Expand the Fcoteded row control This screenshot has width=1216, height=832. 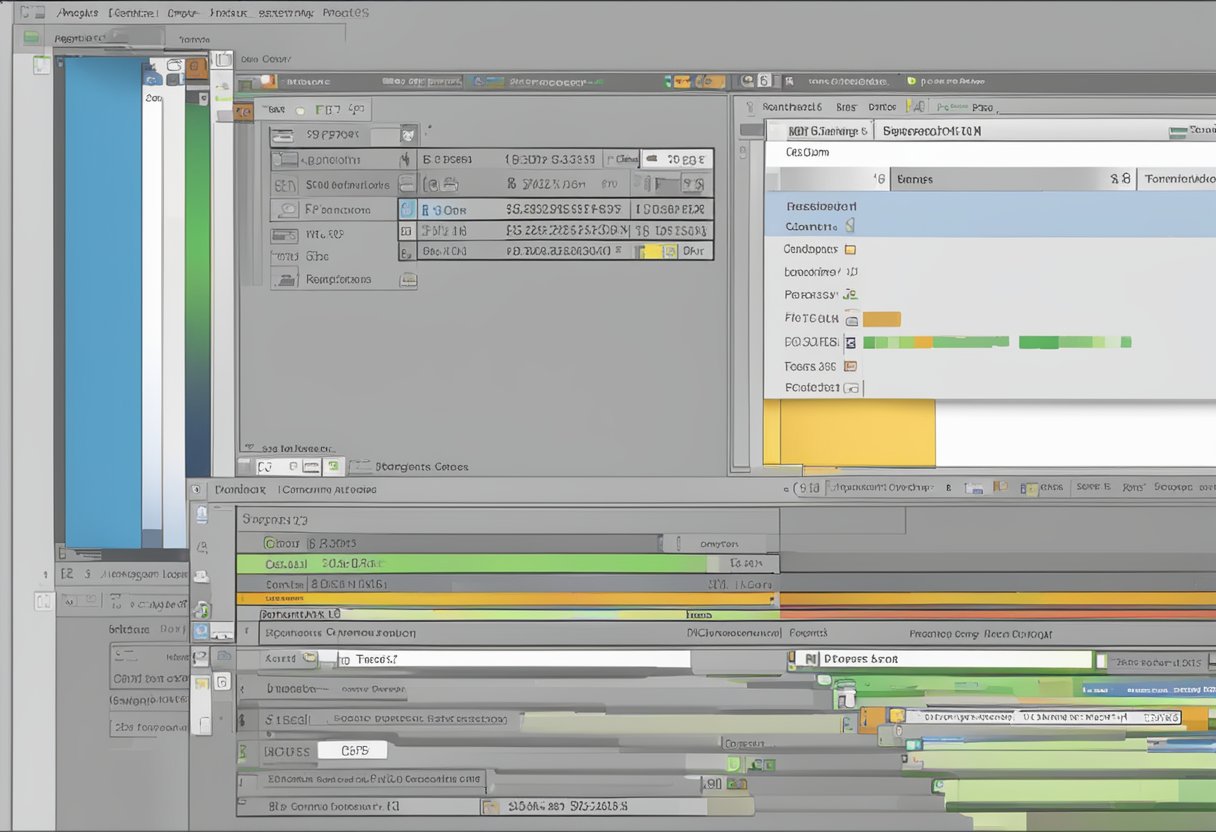pos(851,388)
